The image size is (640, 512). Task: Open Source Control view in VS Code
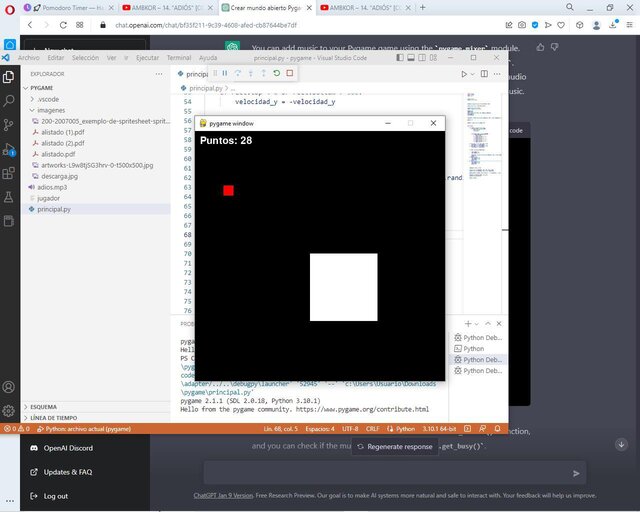point(8,125)
